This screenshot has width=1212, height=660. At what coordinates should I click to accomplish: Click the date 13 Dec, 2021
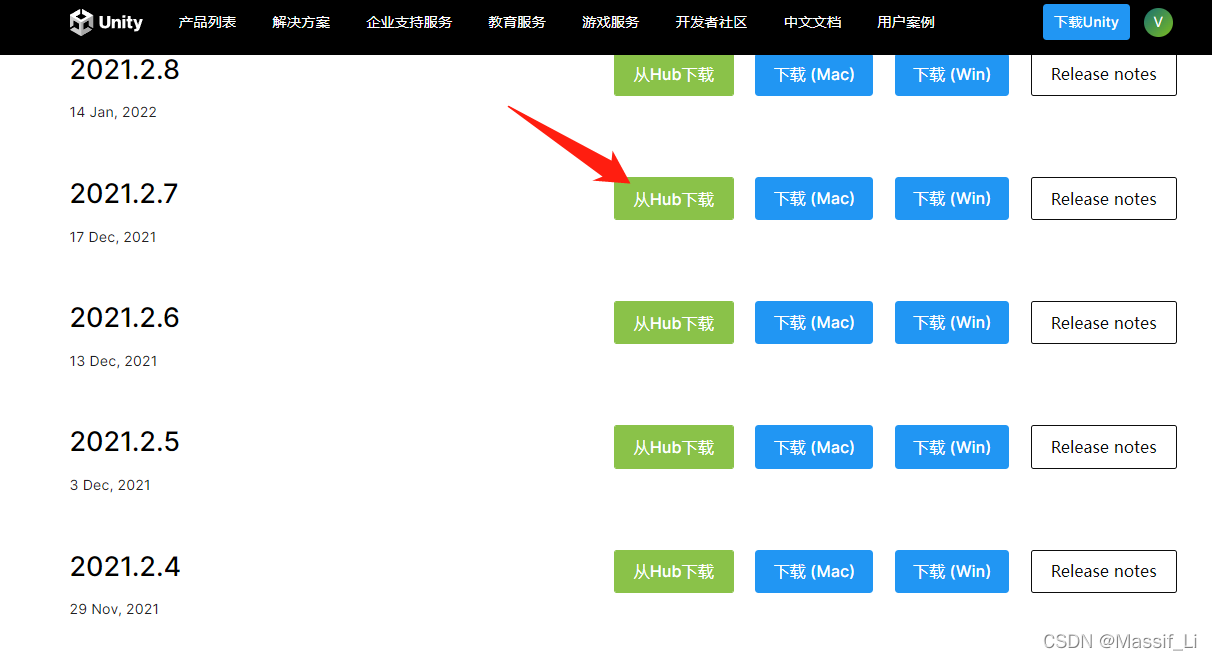[114, 361]
